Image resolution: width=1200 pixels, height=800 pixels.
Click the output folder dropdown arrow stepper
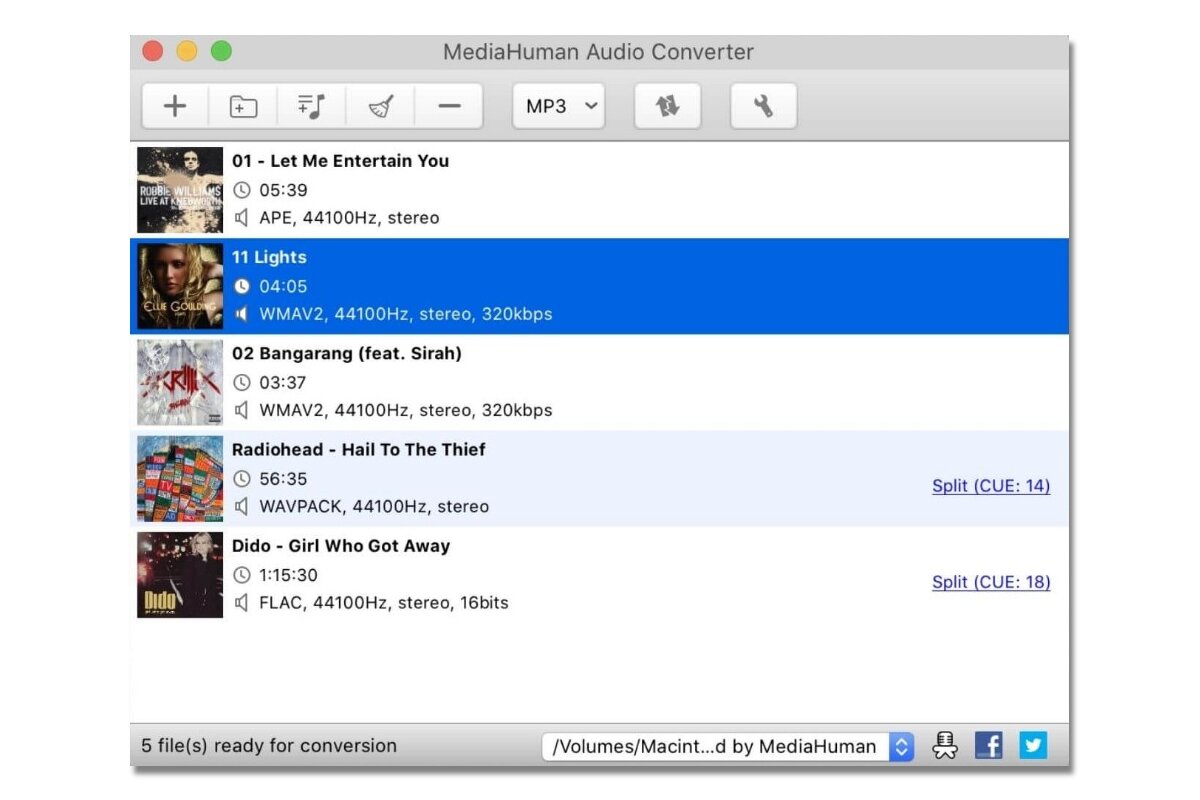pyautogui.click(x=902, y=746)
